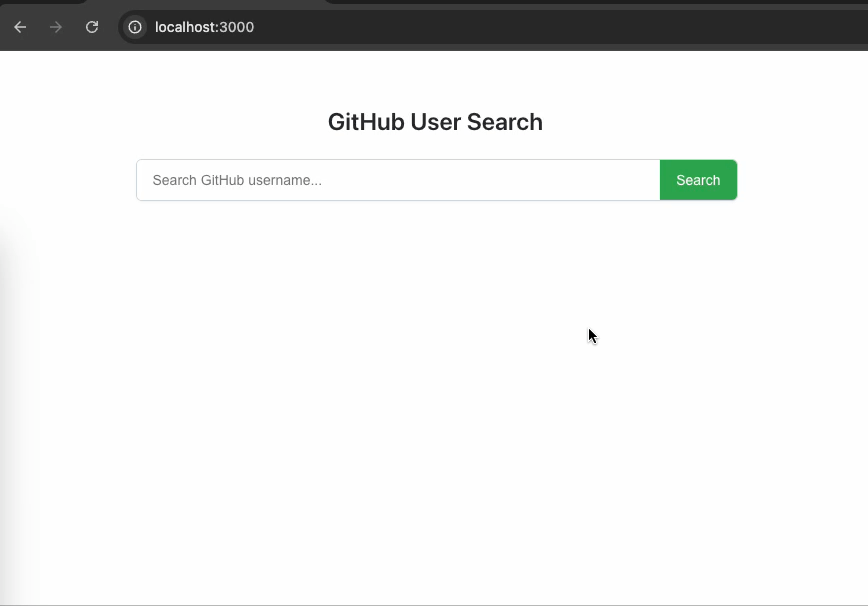Reload the localhost page
Viewport: 868px width, 606px height.
(92, 27)
